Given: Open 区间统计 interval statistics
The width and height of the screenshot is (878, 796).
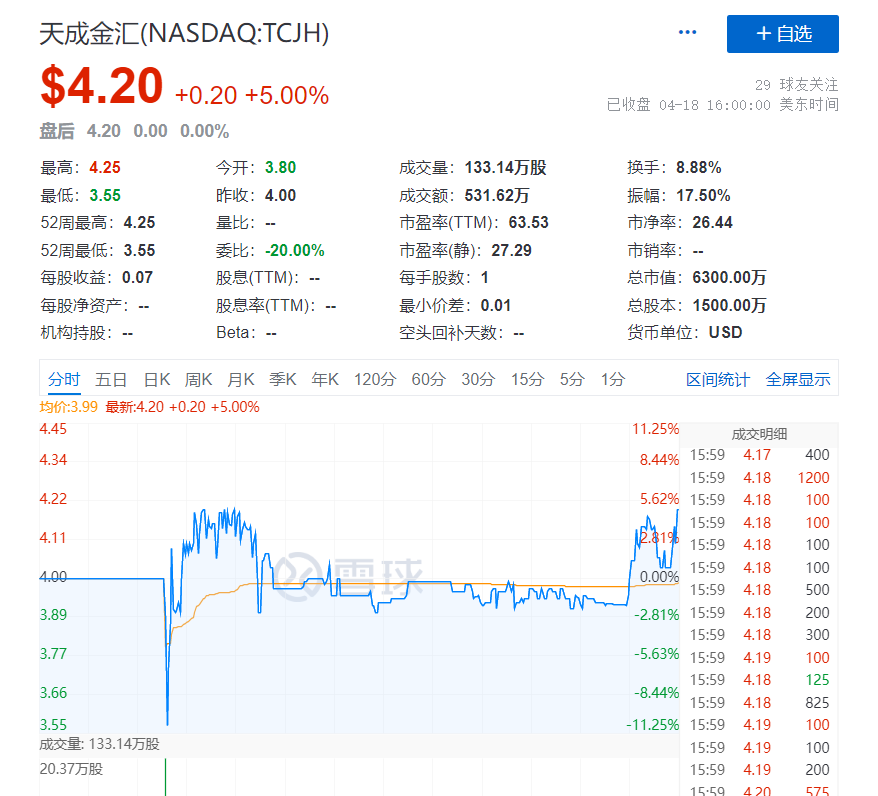Looking at the screenshot, I should click(x=717, y=380).
